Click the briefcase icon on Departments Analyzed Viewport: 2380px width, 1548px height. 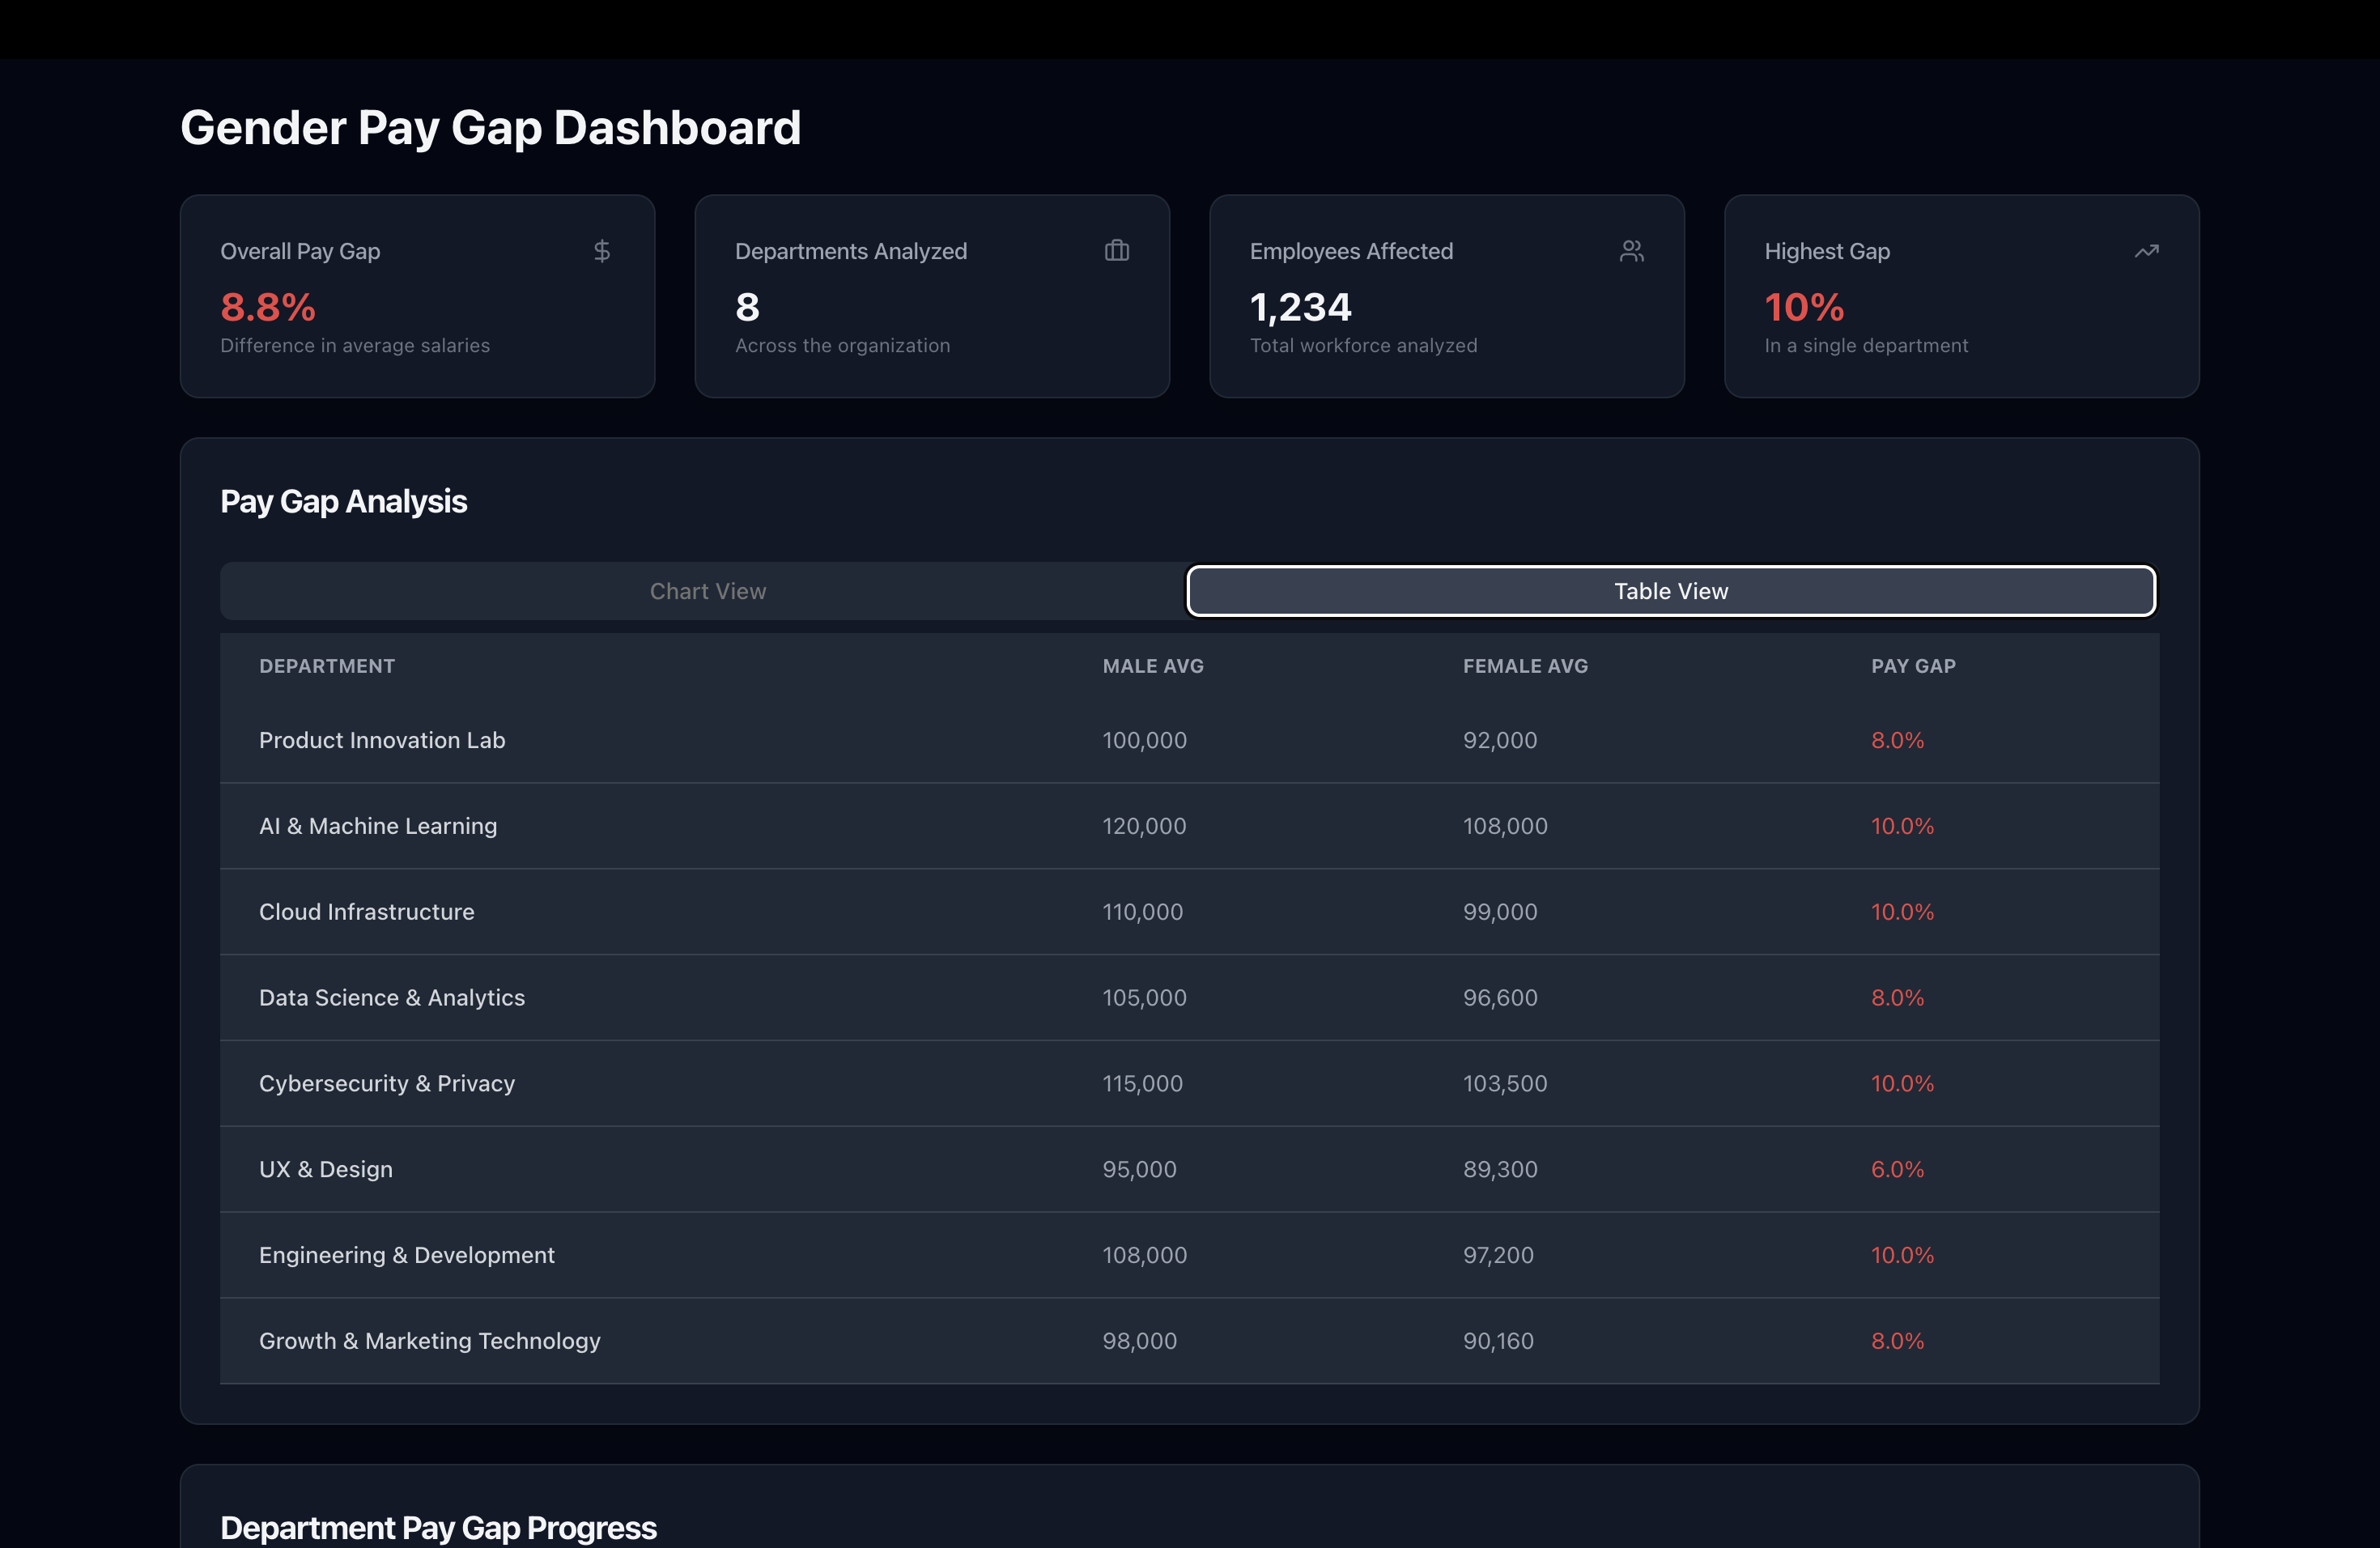pyautogui.click(x=1116, y=251)
